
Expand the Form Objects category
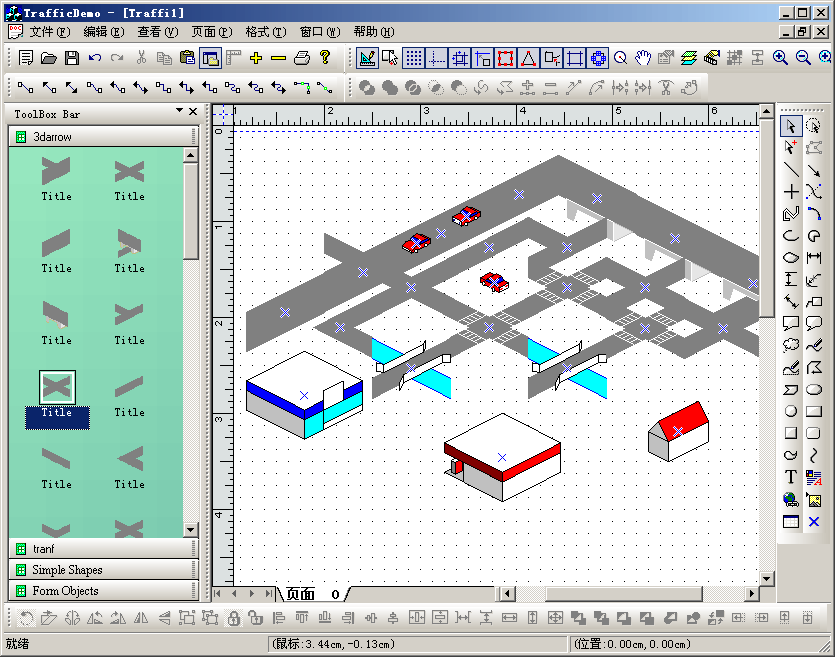[x=100, y=590]
